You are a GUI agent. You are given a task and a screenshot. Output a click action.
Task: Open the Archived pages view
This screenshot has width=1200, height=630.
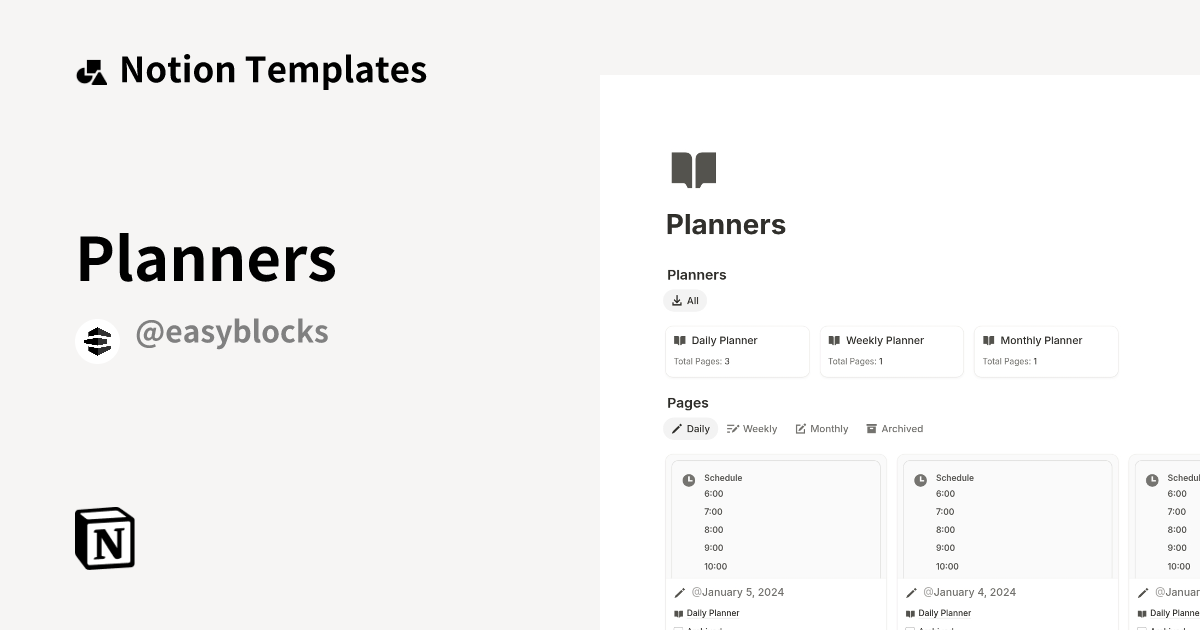point(895,428)
